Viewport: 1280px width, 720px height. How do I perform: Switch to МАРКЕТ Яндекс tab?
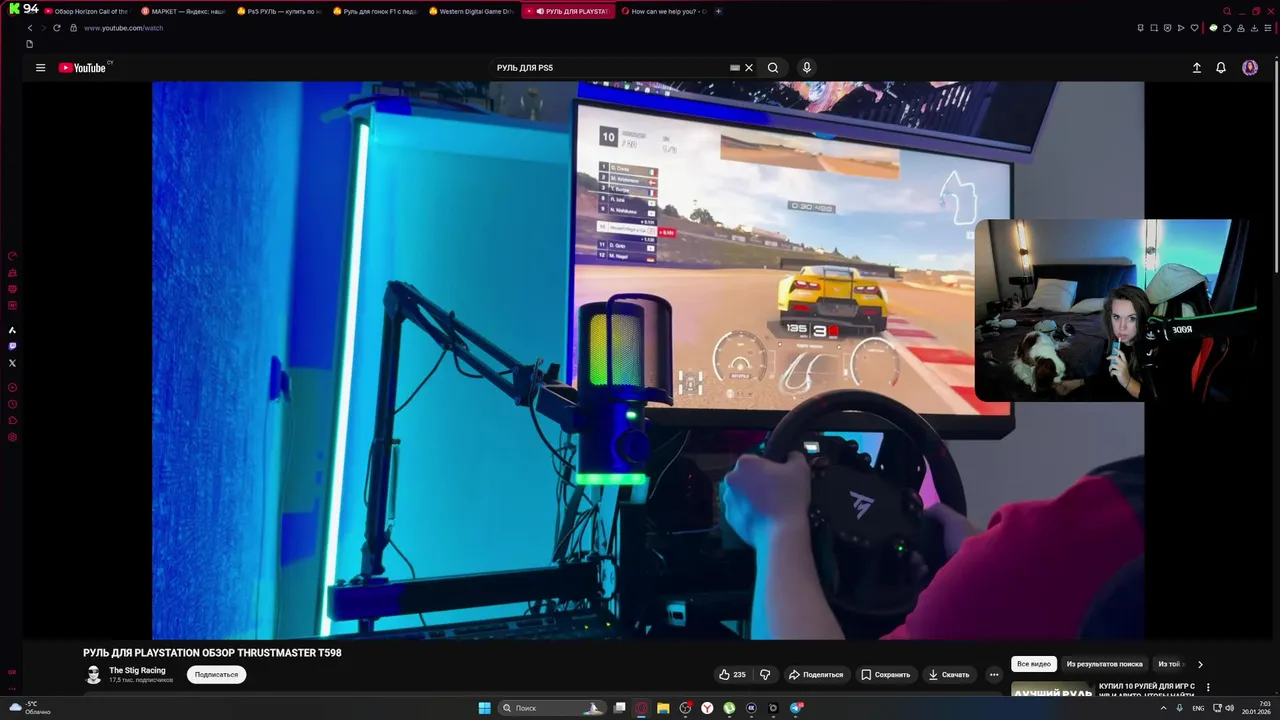click(183, 11)
